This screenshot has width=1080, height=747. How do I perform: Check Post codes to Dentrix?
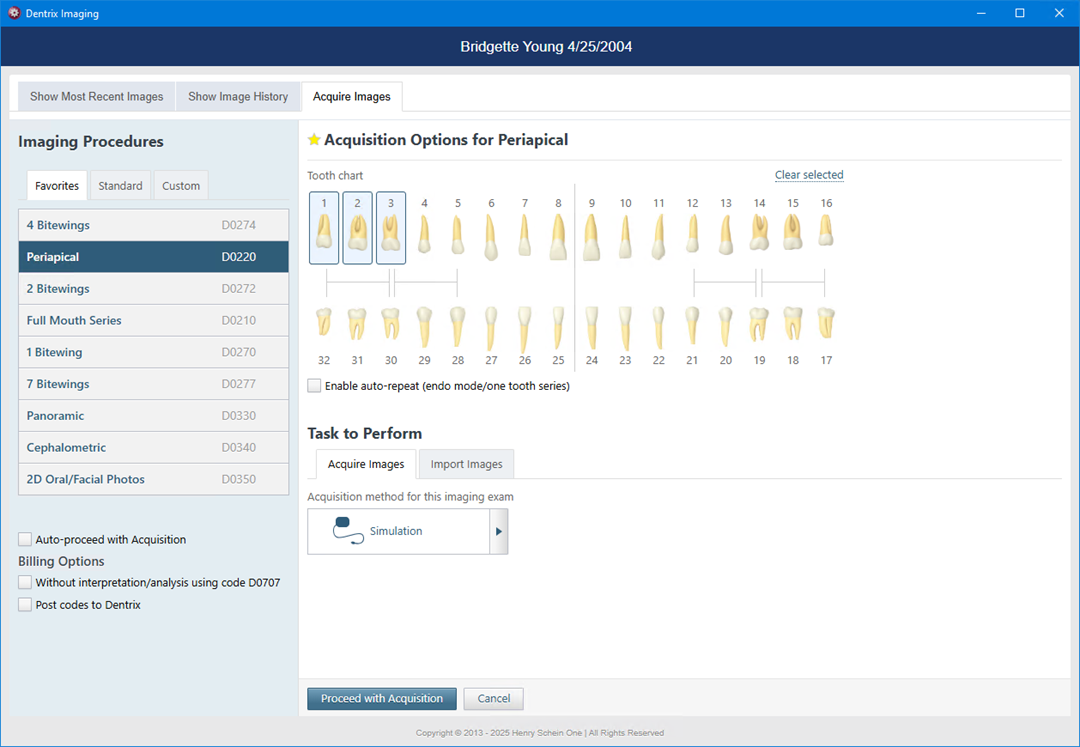25,604
